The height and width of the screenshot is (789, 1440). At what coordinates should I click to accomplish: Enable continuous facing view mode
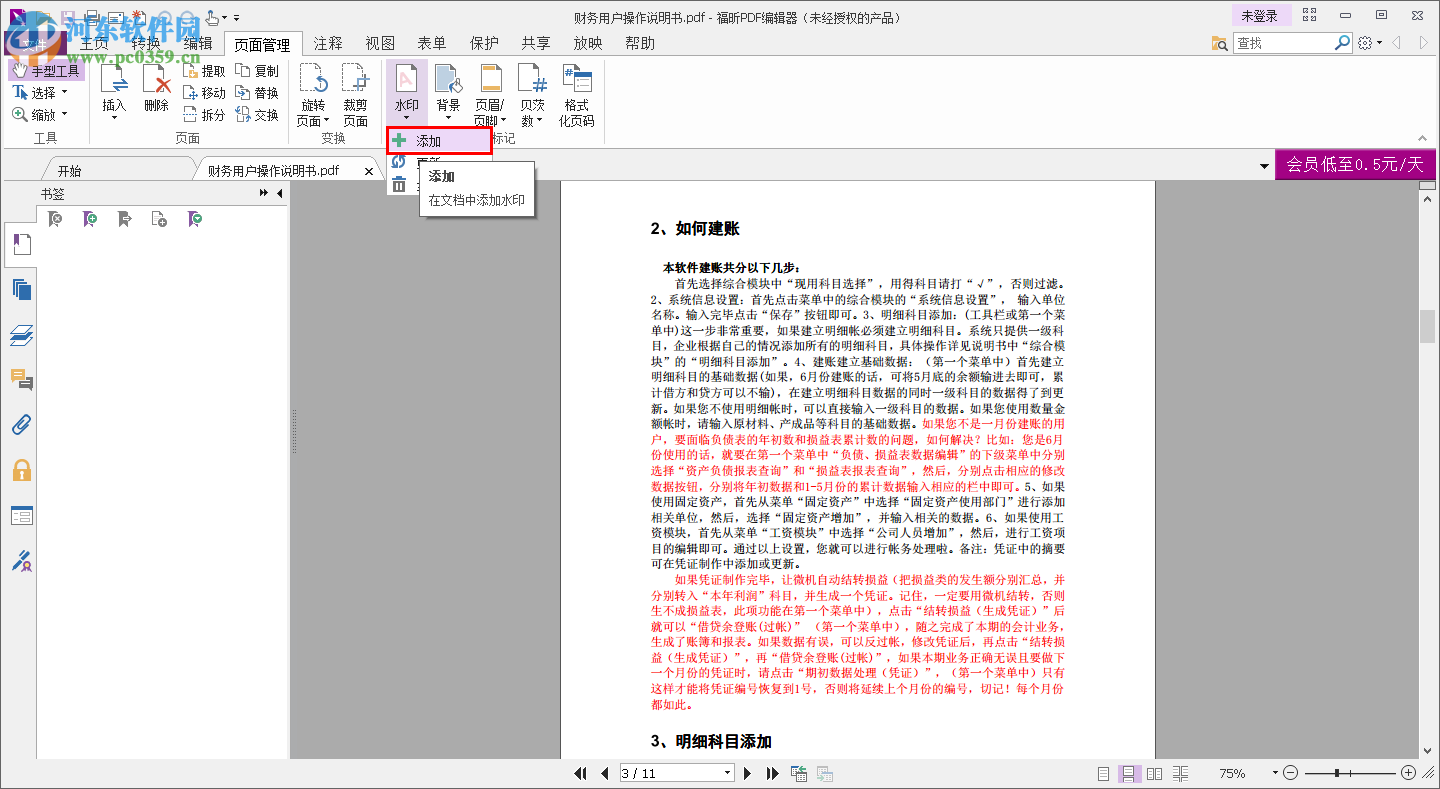pyautogui.click(x=1180, y=774)
